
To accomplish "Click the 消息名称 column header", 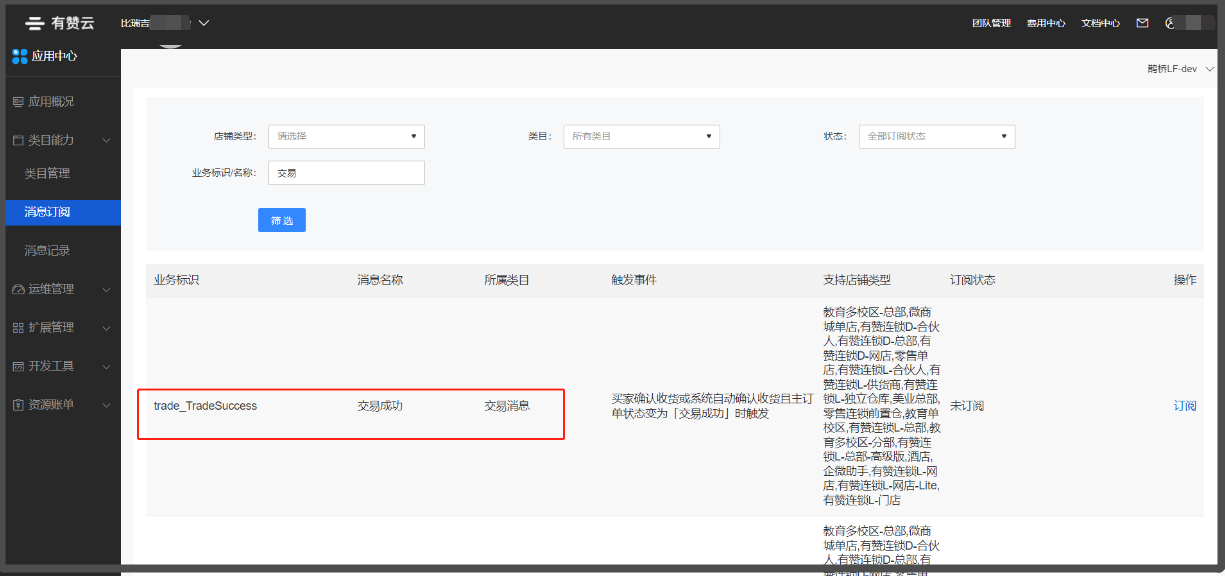I will (380, 280).
